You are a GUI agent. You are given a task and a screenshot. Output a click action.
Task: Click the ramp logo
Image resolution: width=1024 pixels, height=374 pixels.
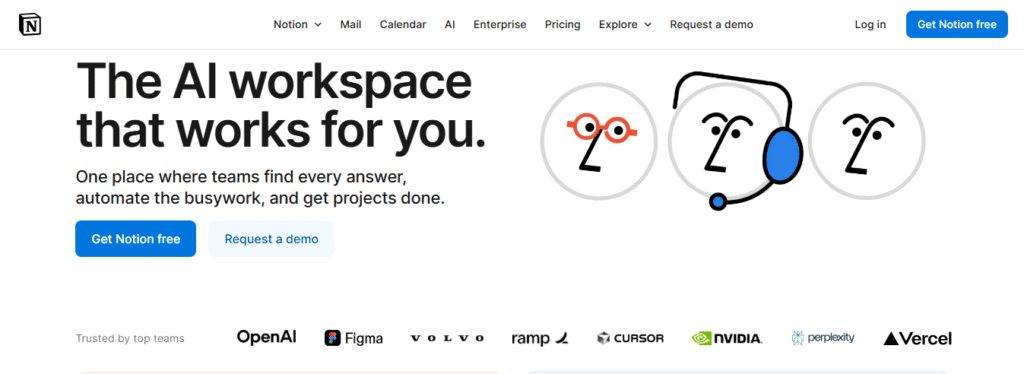pos(540,338)
